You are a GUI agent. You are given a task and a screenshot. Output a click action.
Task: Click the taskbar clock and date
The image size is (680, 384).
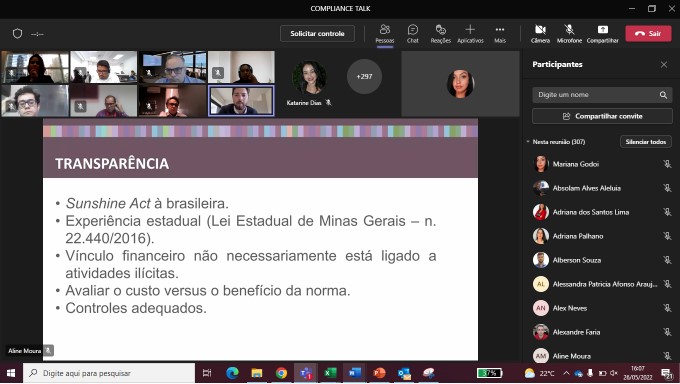(x=638, y=373)
